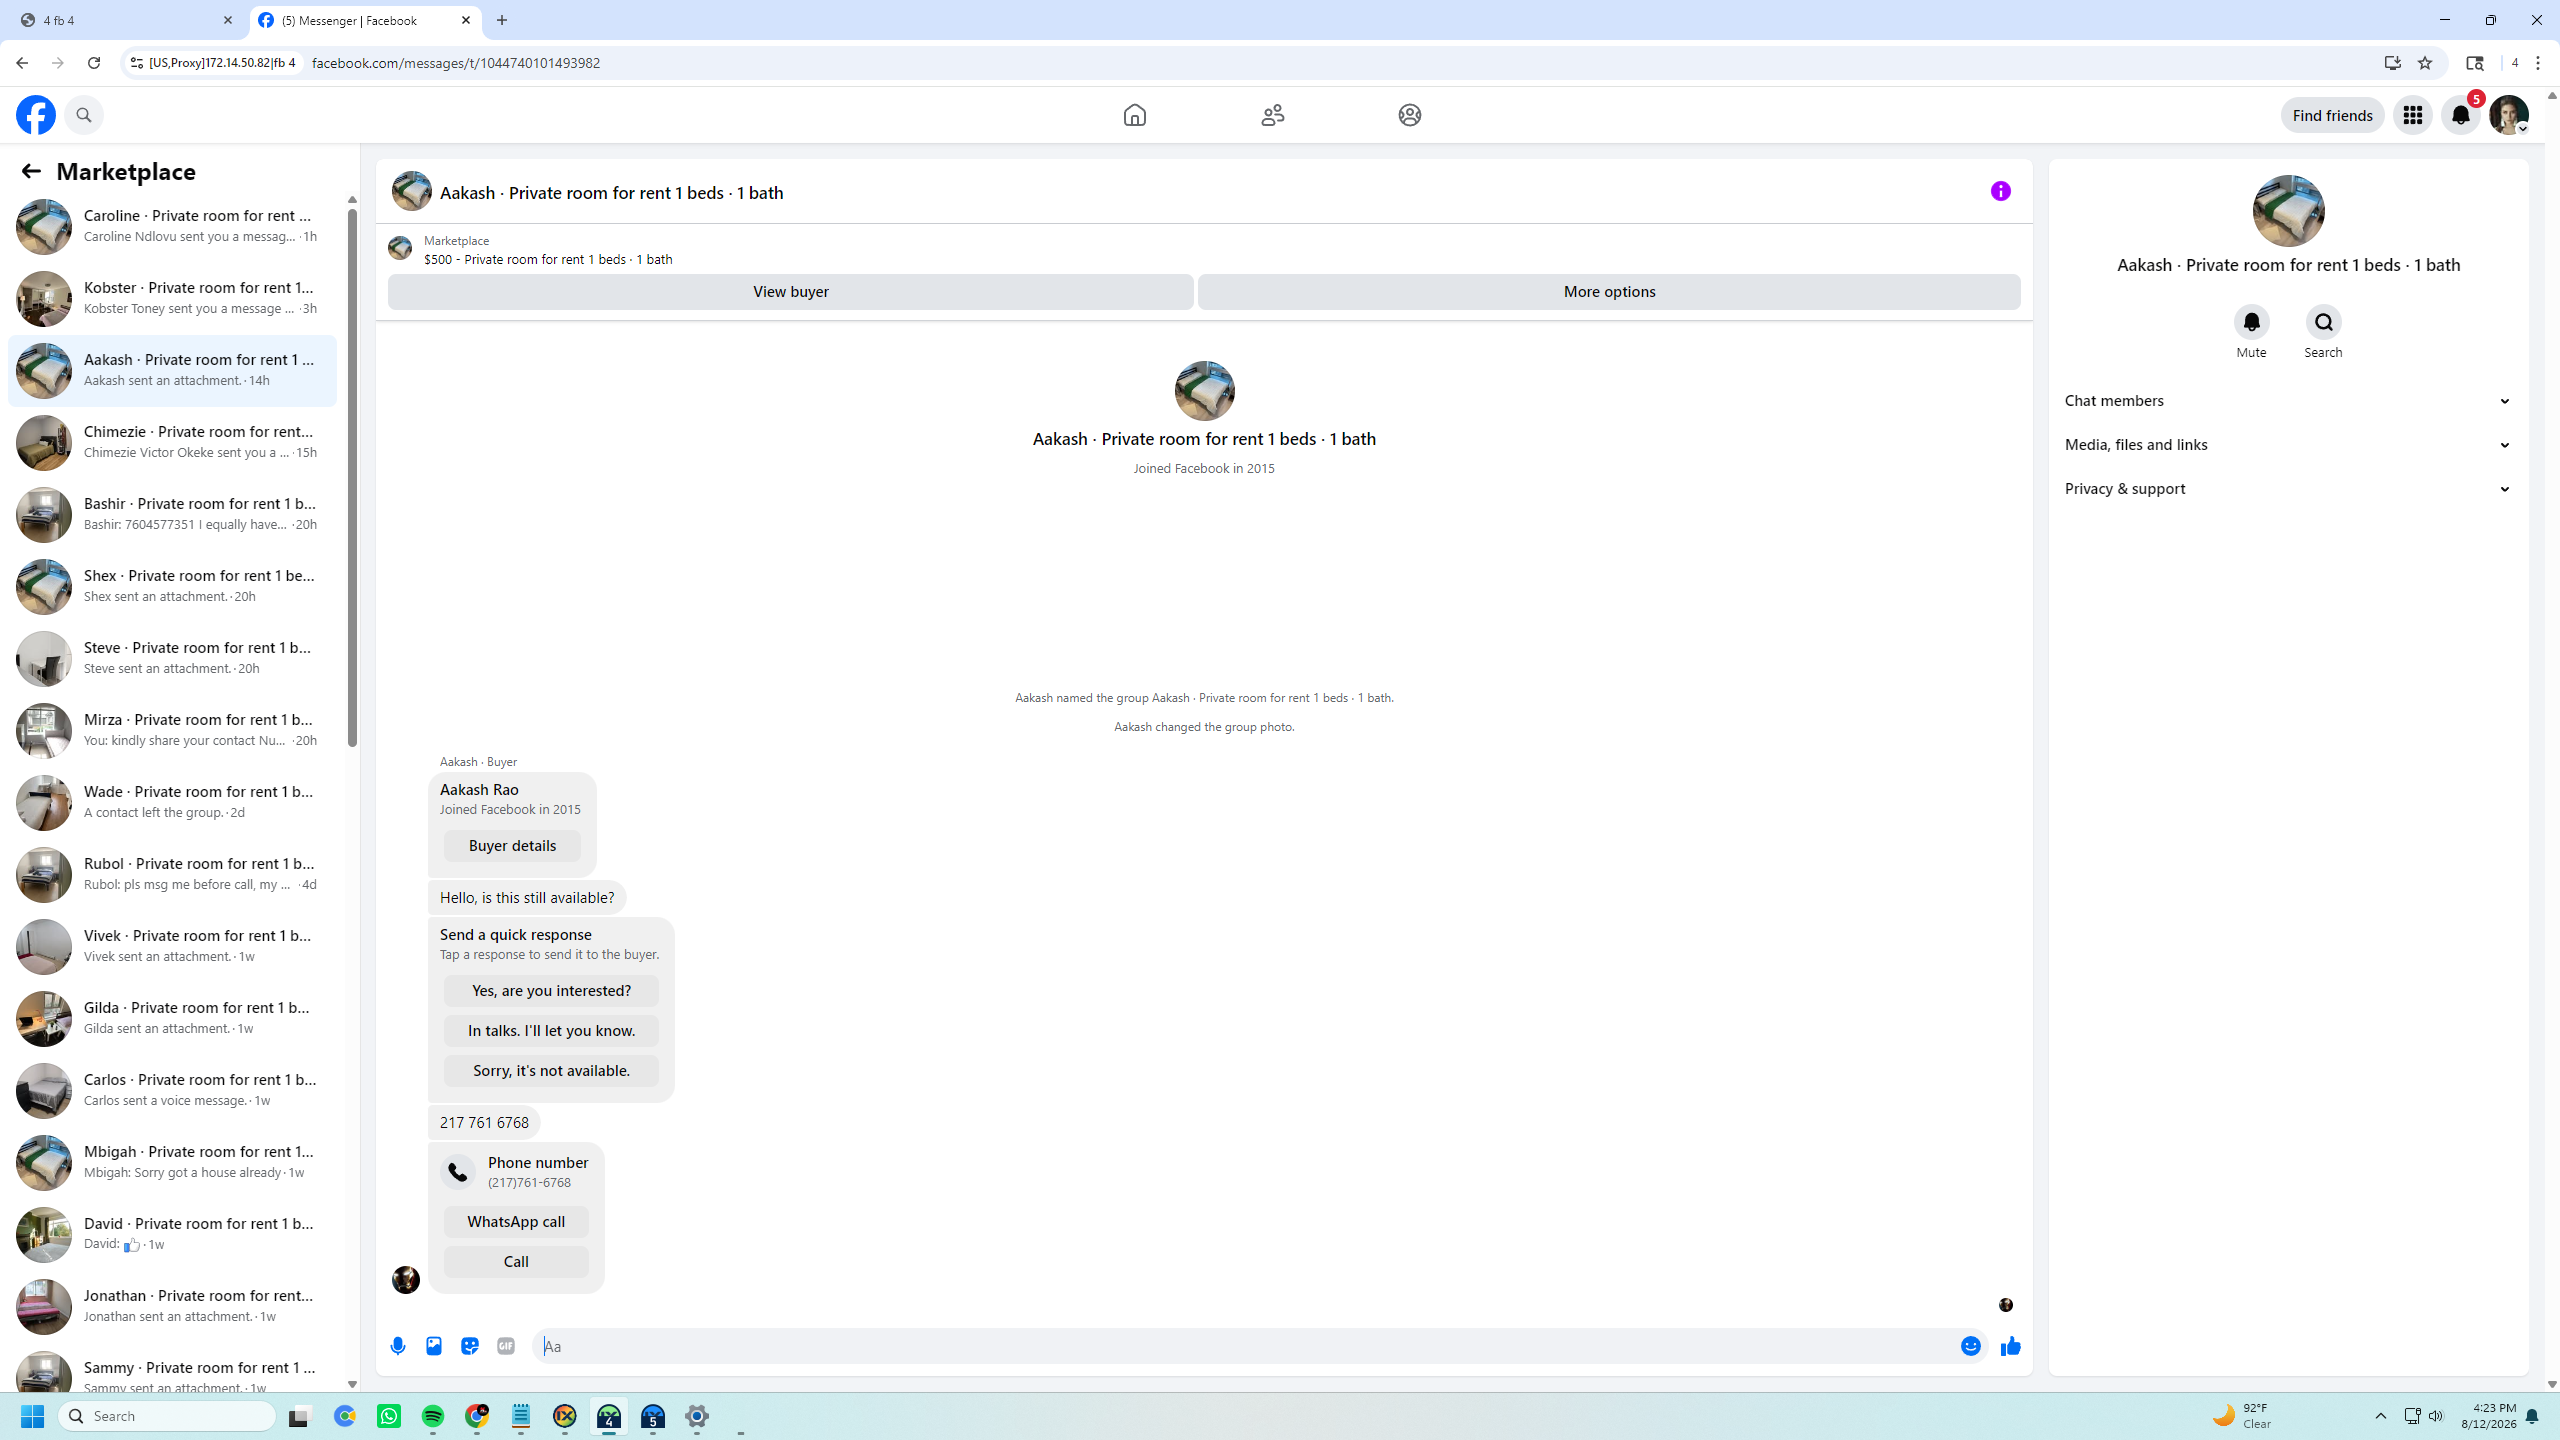Send a thumbs-up like
This screenshot has width=2560, height=1440.
point(2011,1346)
